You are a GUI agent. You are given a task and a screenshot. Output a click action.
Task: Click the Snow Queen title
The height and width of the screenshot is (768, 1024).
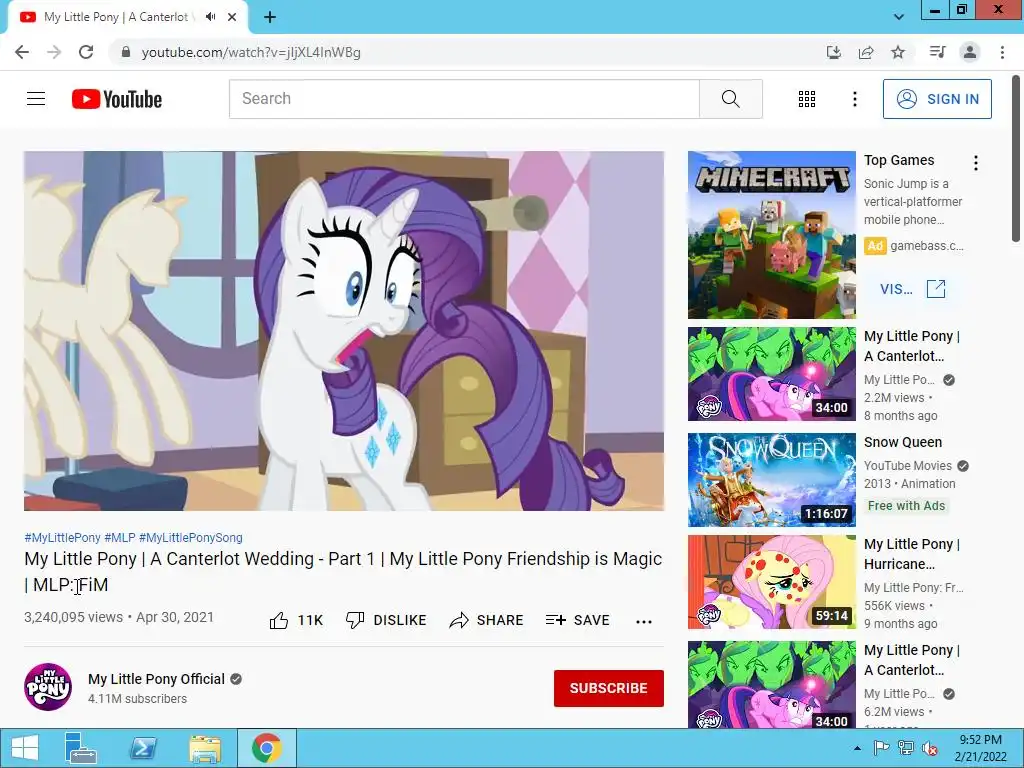[x=903, y=442]
